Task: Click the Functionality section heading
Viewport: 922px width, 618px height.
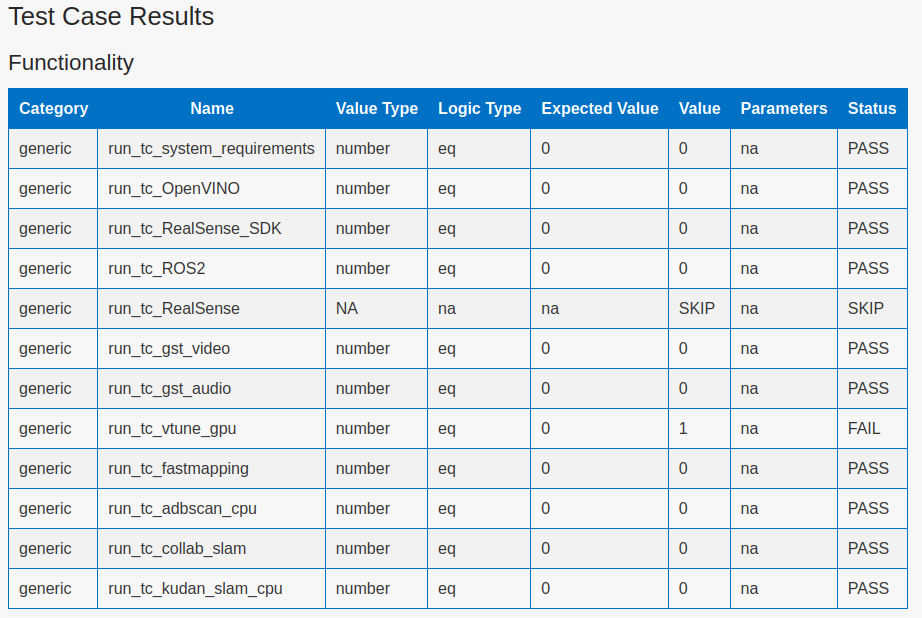Action: tap(71, 63)
